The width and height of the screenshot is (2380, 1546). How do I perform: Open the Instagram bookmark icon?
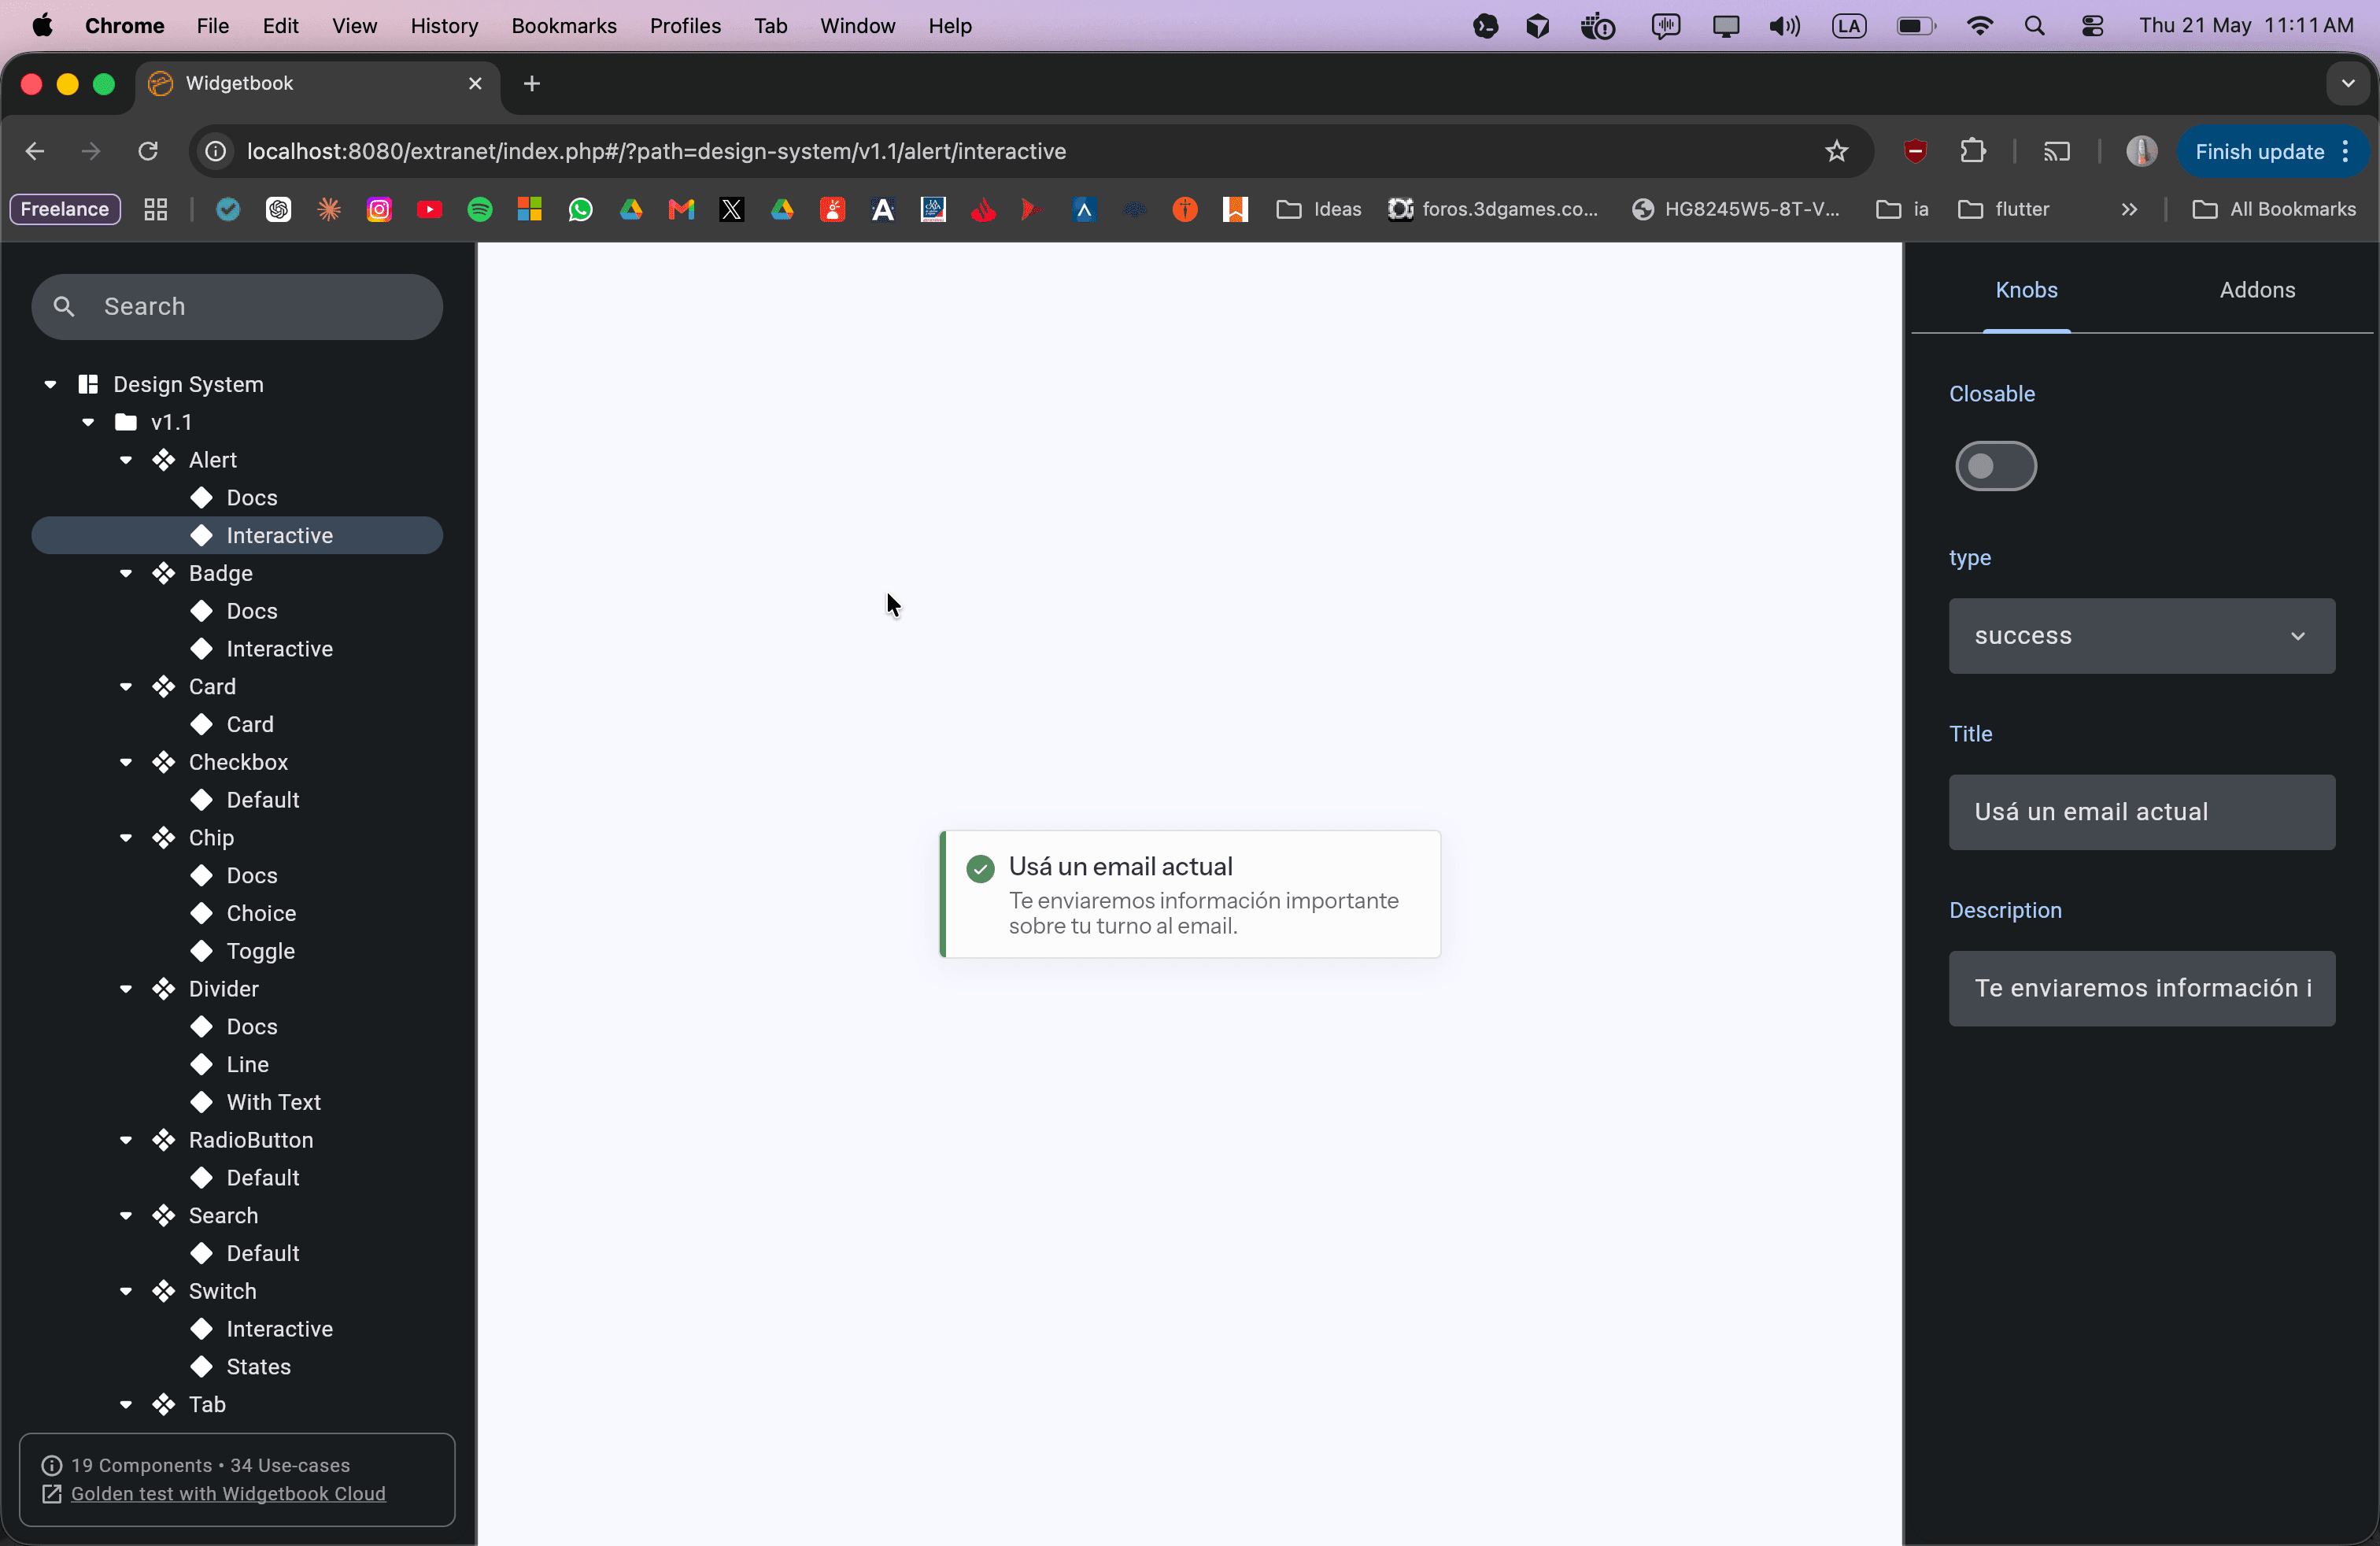(x=379, y=209)
